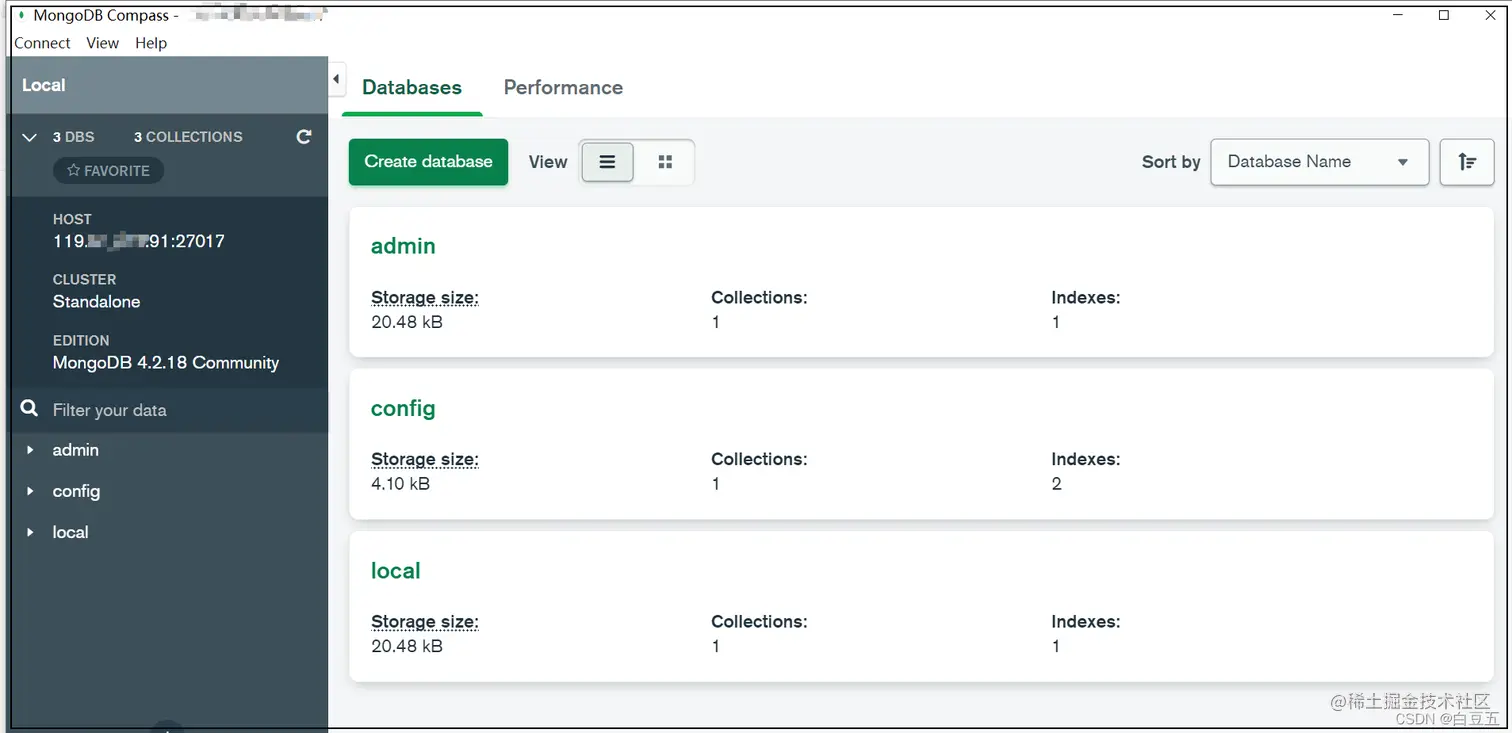This screenshot has width=1512, height=733.
Task: Click the host address ending 91:27017
Action: (138, 241)
